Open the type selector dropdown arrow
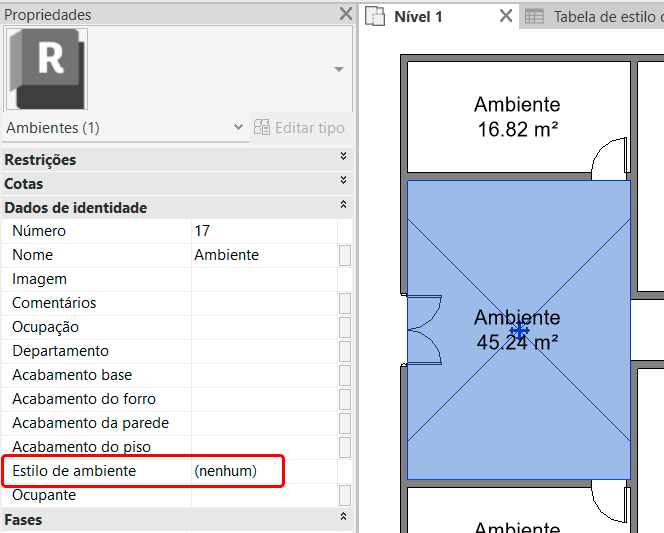This screenshot has width=664, height=533. click(x=339, y=69)
